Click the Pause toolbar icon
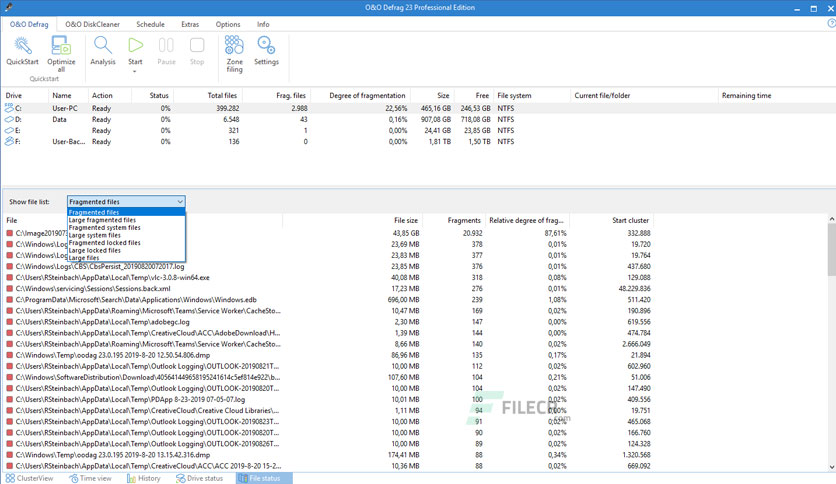 point(166,45)
